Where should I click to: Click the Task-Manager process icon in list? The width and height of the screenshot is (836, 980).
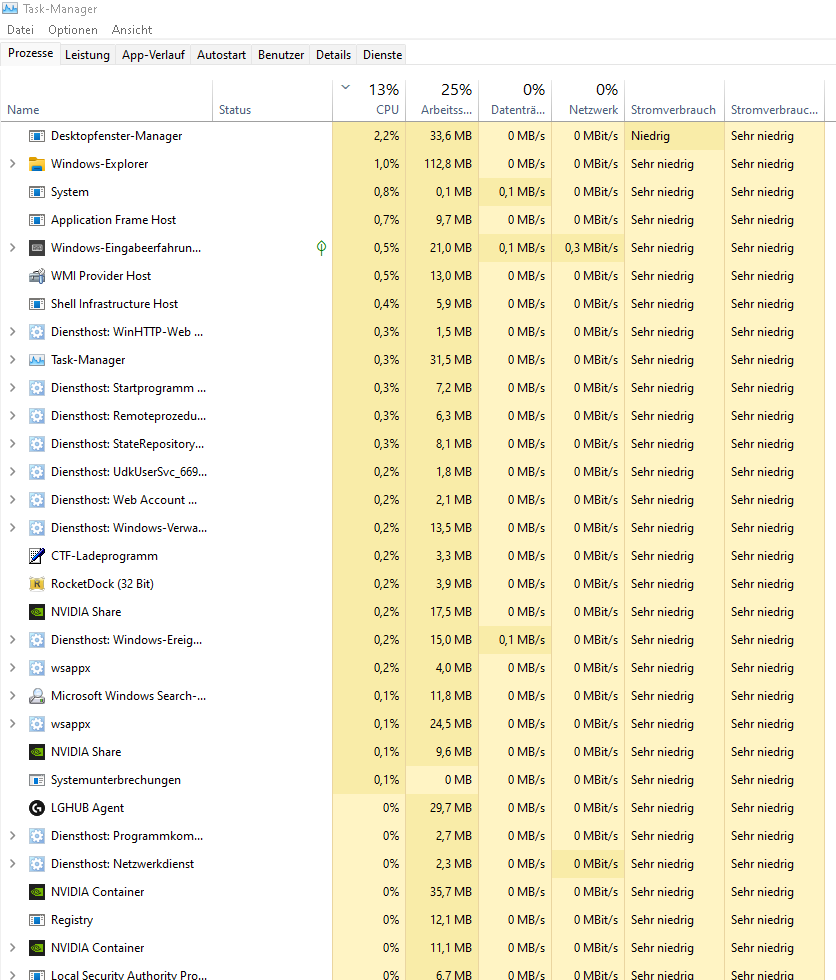click(37, 360)
